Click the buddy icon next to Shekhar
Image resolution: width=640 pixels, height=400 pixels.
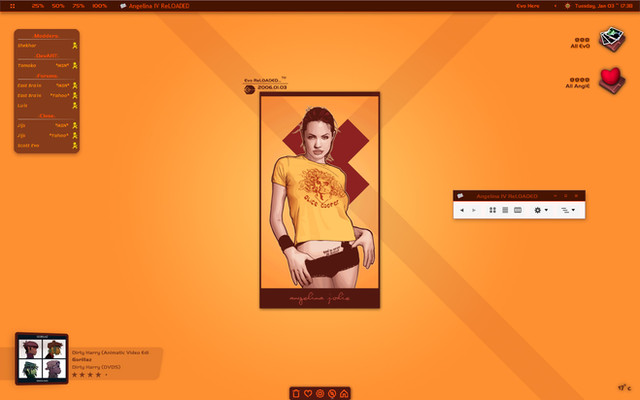click(75, 46)
